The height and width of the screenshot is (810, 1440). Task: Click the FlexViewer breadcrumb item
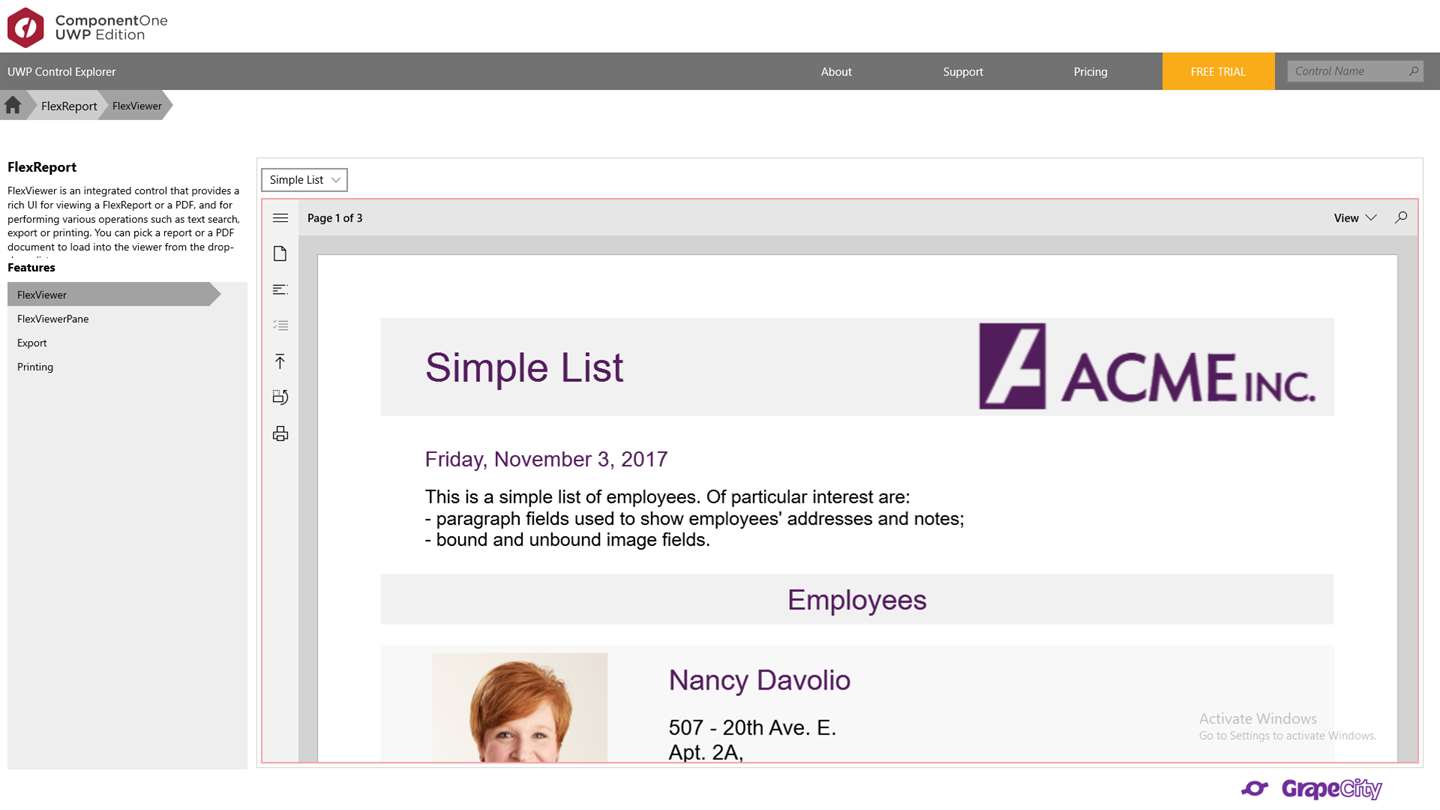[x=137, y=106]
